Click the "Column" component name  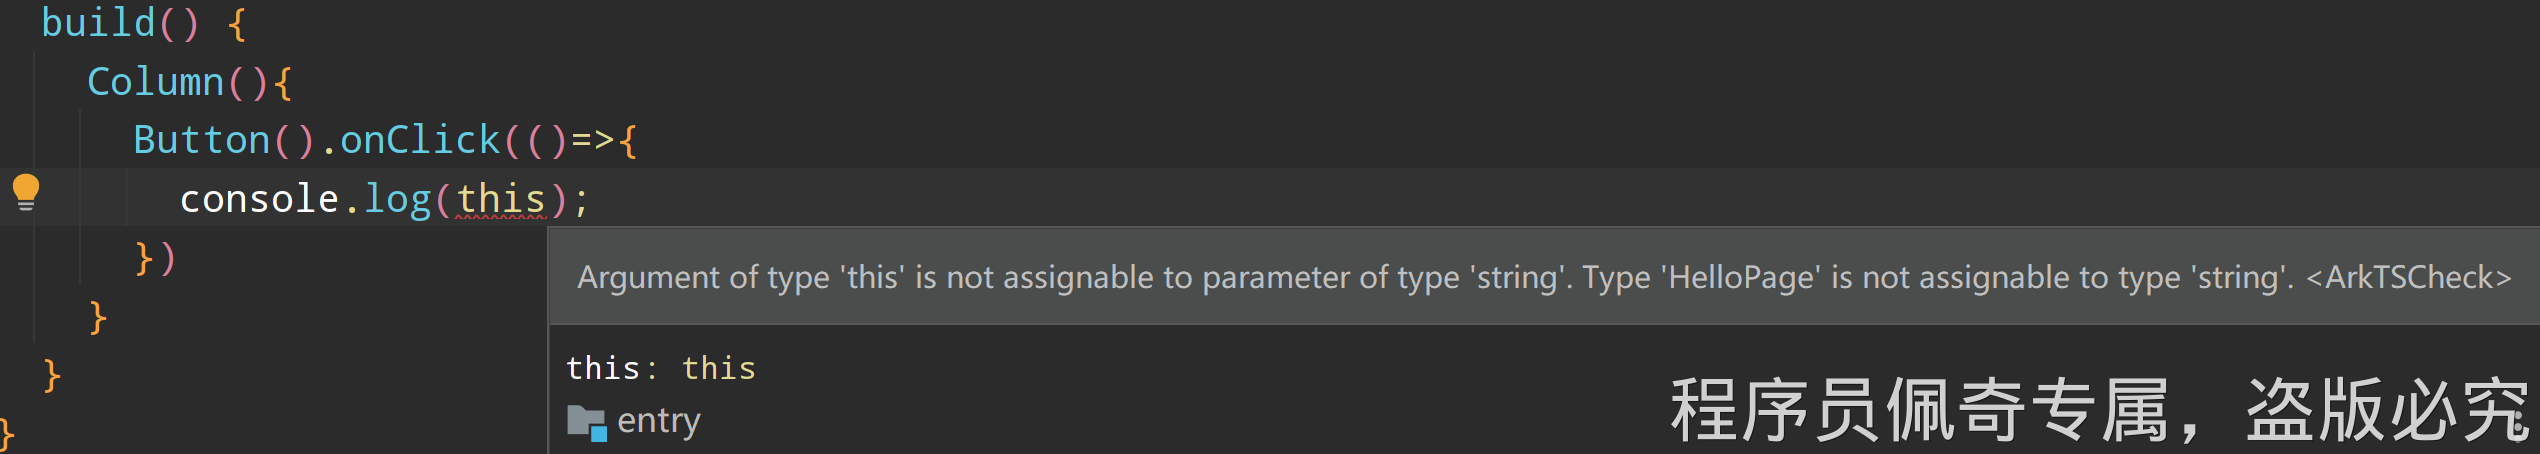pos(155,82)
